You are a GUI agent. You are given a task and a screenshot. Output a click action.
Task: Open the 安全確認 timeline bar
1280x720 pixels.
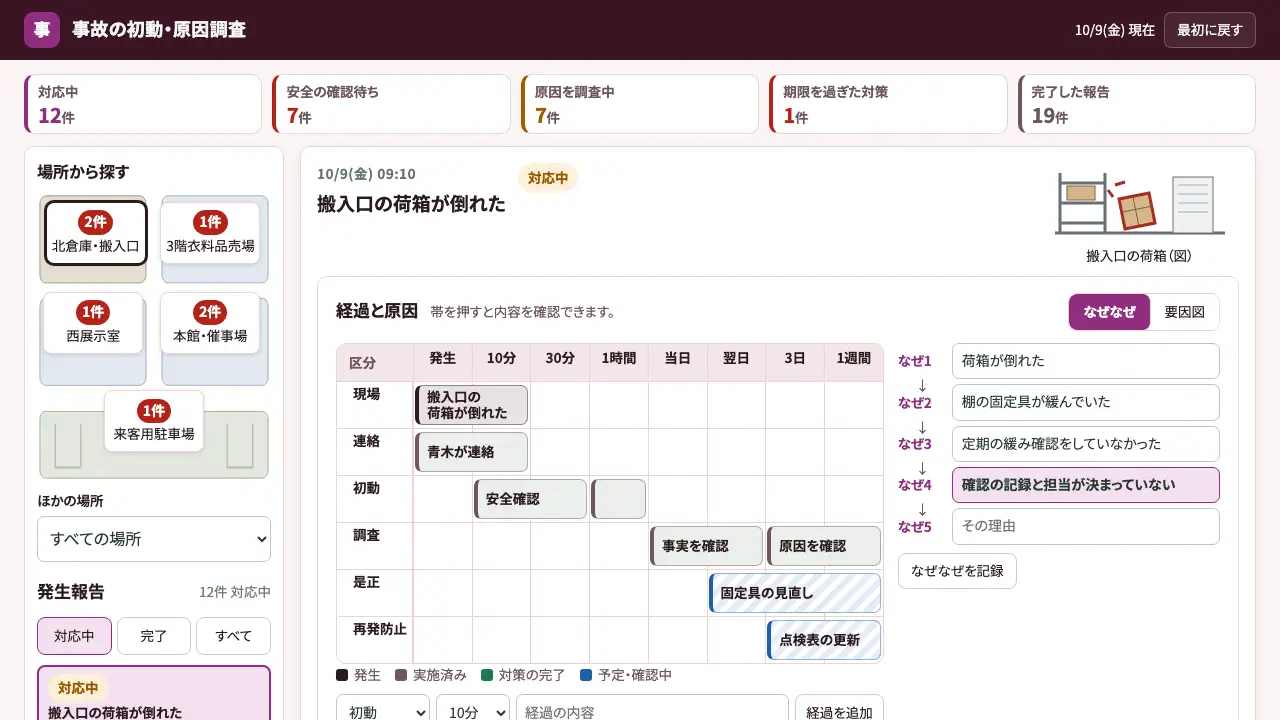click(530, 499)
